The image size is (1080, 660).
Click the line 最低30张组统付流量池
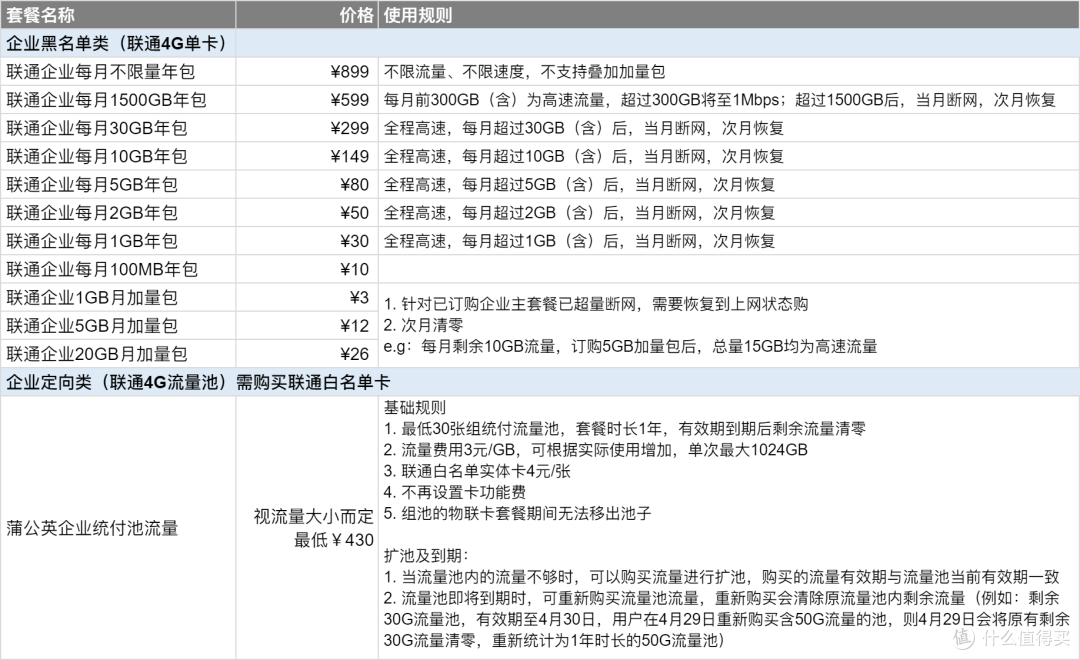coord(625,429)
